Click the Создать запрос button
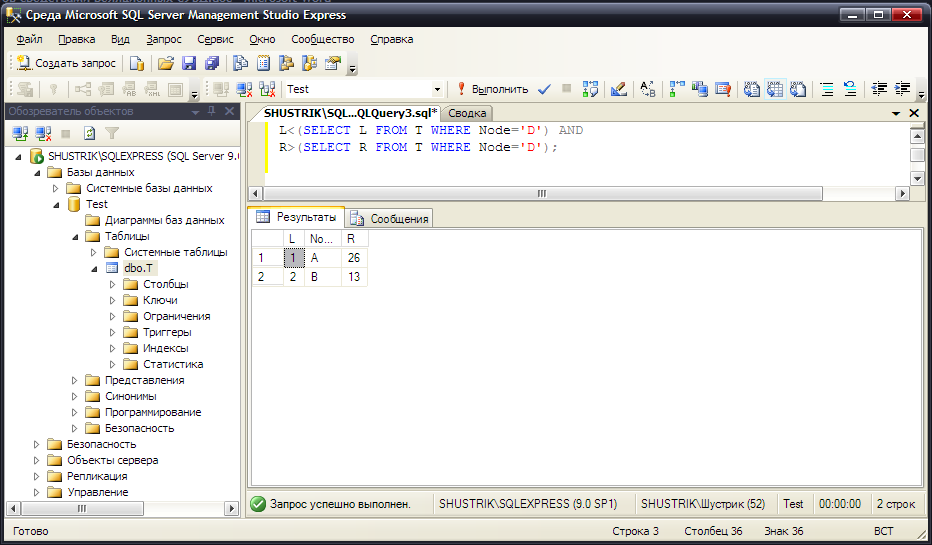Viewport: 932px width, 545px height. pyautogui.click(x=66, y=63)
